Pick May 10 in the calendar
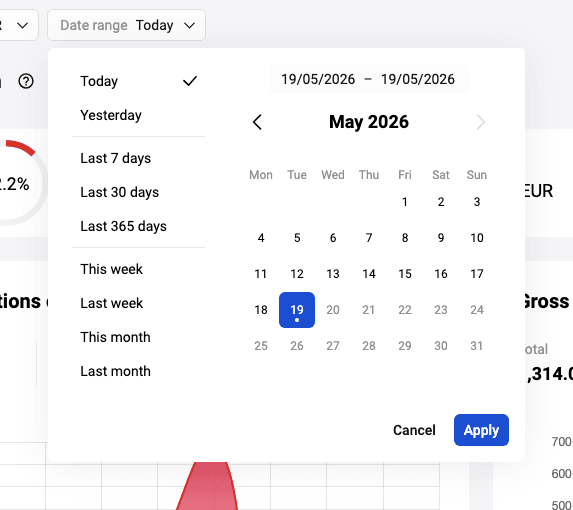Screen dimensions: 573x510 point(477,238)
